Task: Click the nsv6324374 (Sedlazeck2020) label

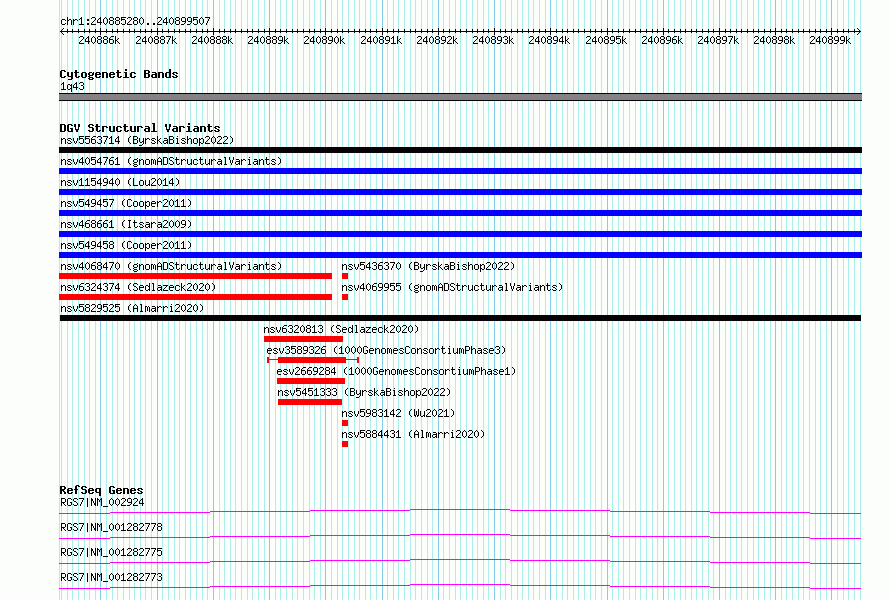Action: pos(138,287)
